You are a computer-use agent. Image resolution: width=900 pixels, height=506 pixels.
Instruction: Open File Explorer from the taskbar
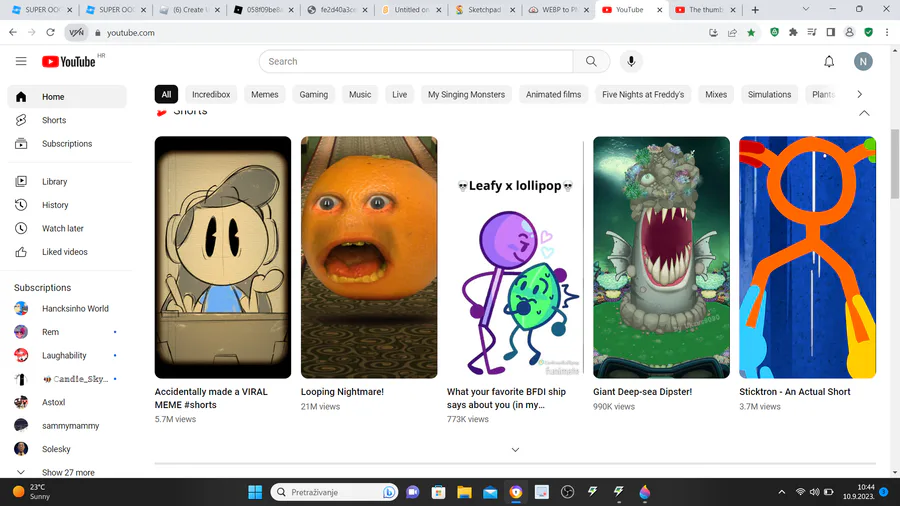[x=464, y=492]
